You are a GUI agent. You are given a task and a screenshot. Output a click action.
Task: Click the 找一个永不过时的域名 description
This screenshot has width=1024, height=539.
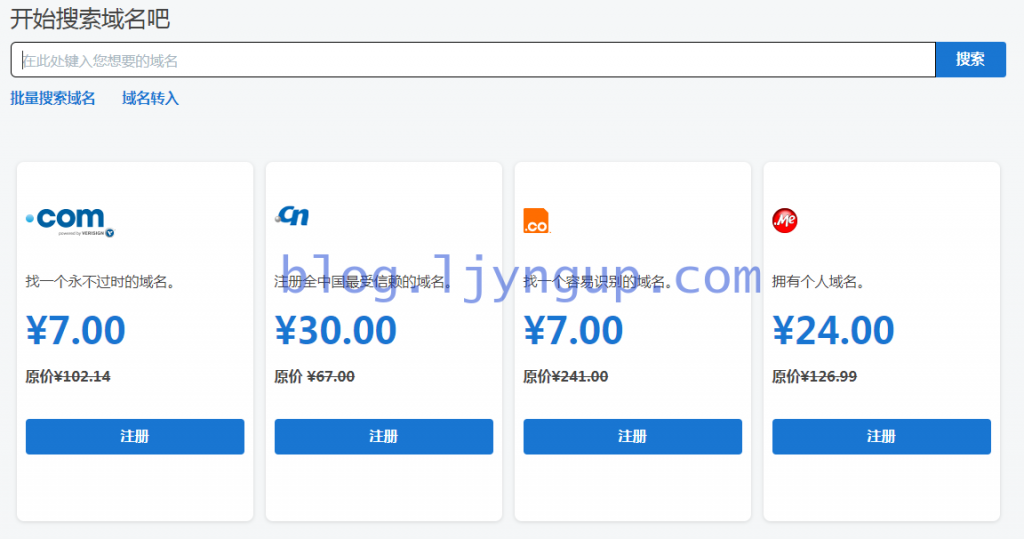100,282
